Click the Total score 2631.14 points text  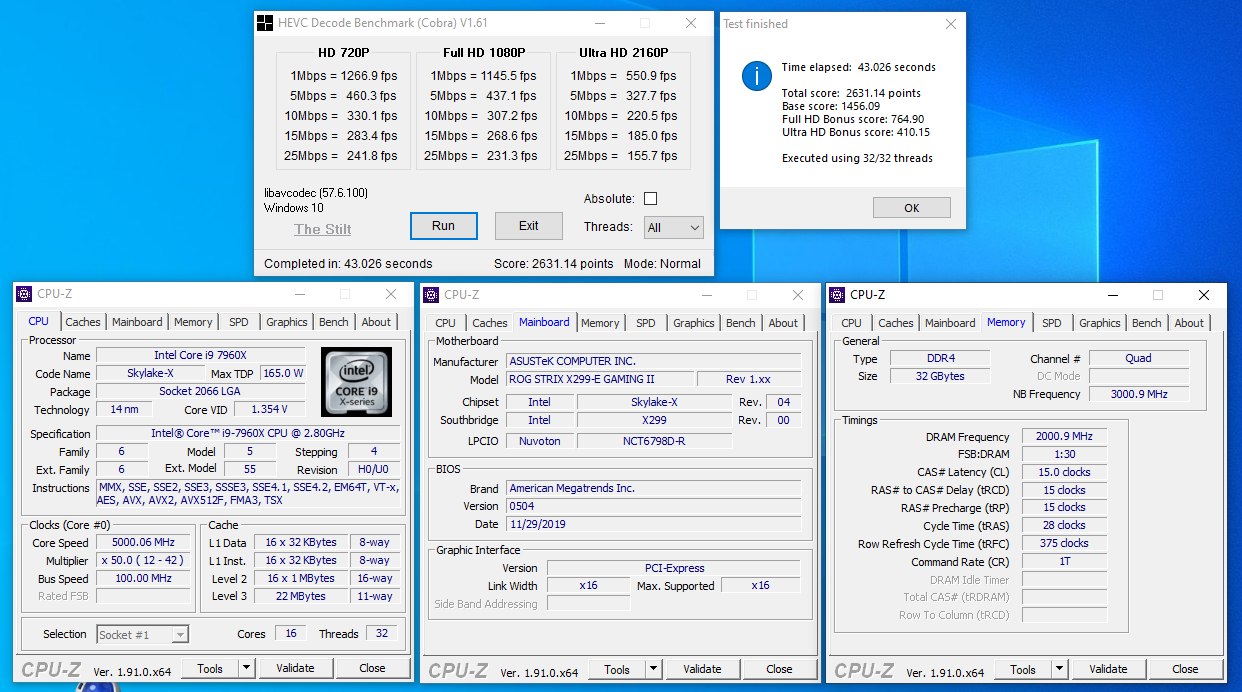coord(851,93)
